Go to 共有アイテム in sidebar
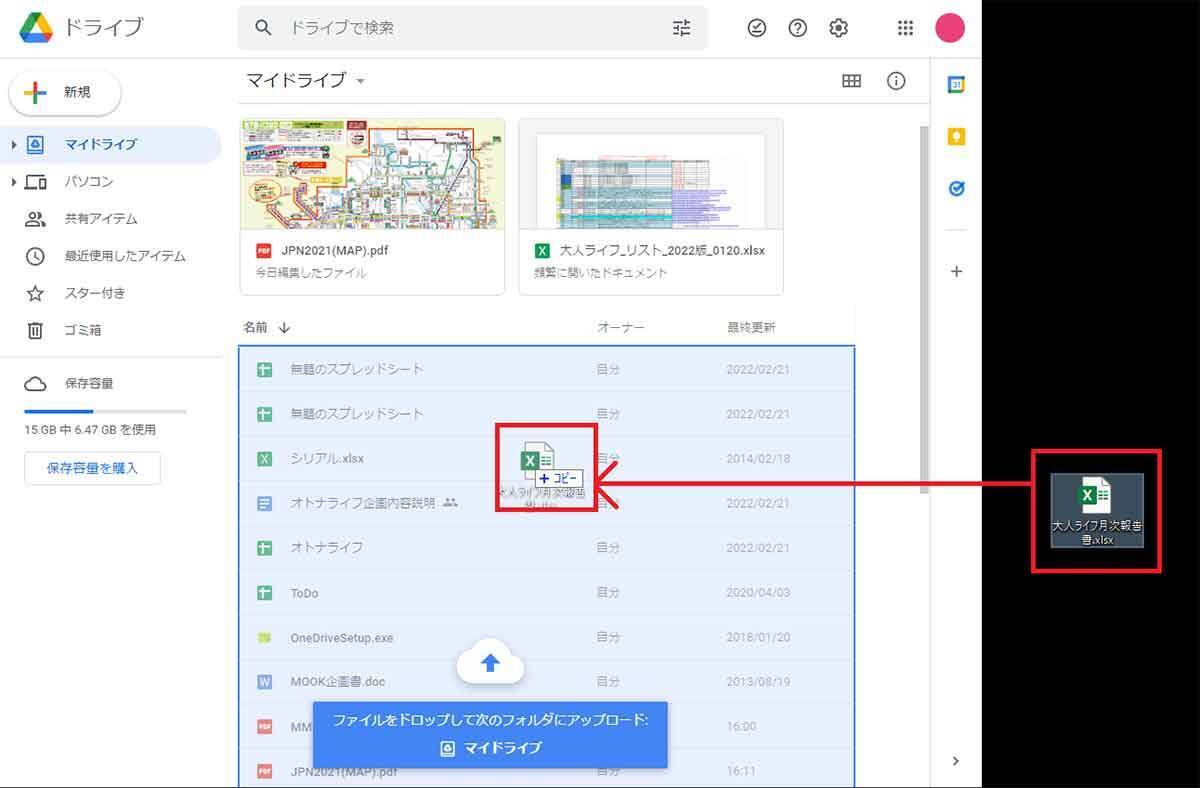Screen dimensions: 1200x788 [x=100, y=219]
